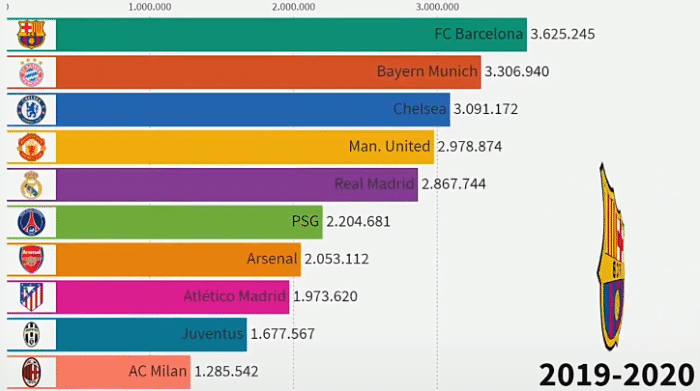Select the purple Real Madrid bar
The image size is (700, 391).
click(237, 185)
